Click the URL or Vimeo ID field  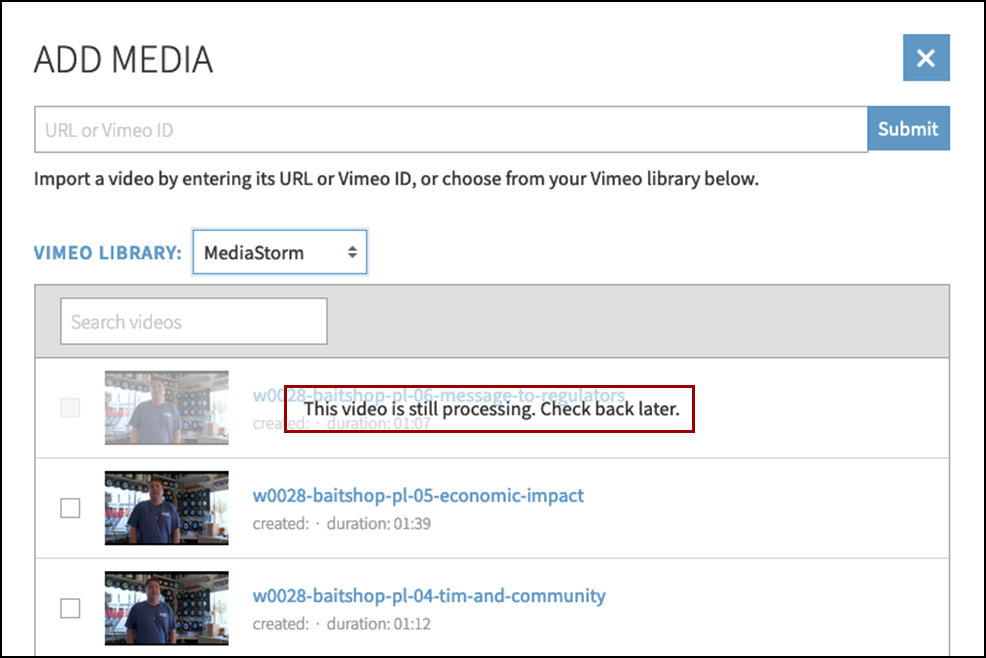[x=450, y=130]
